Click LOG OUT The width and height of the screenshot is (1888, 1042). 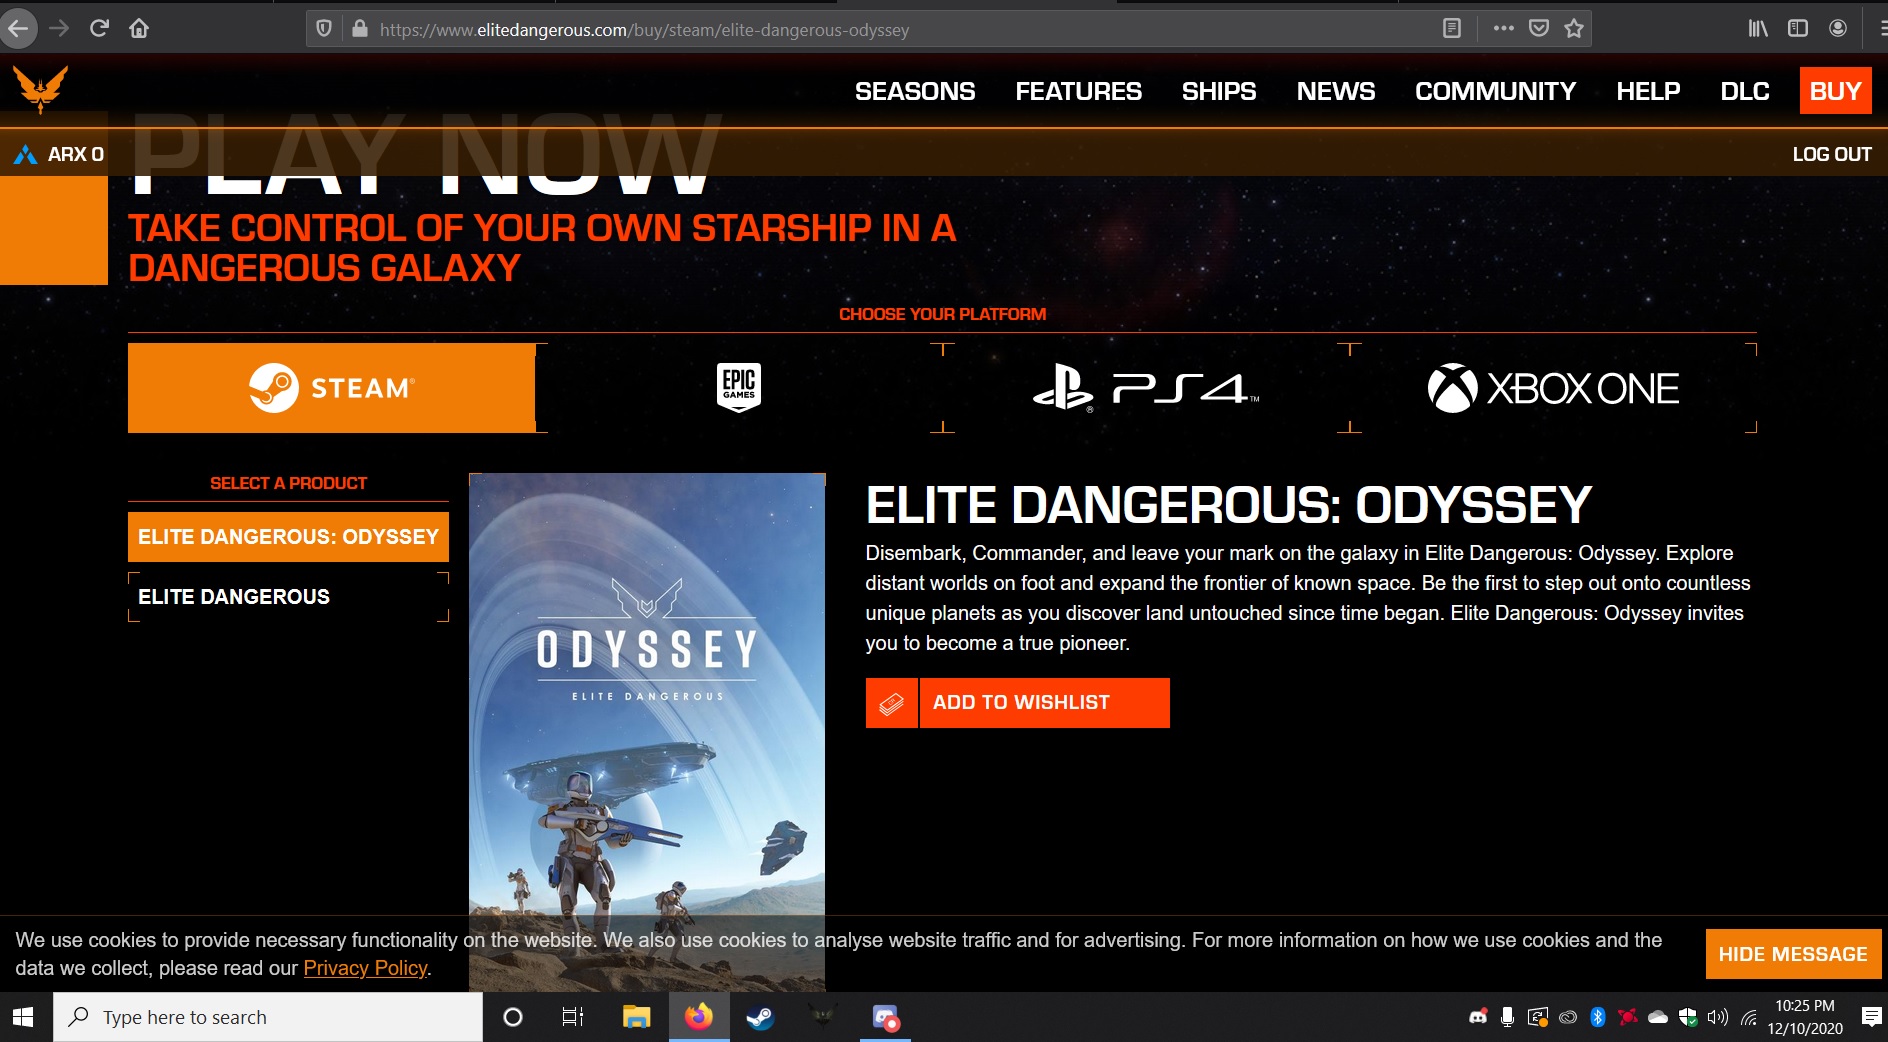click(1831, 155)
